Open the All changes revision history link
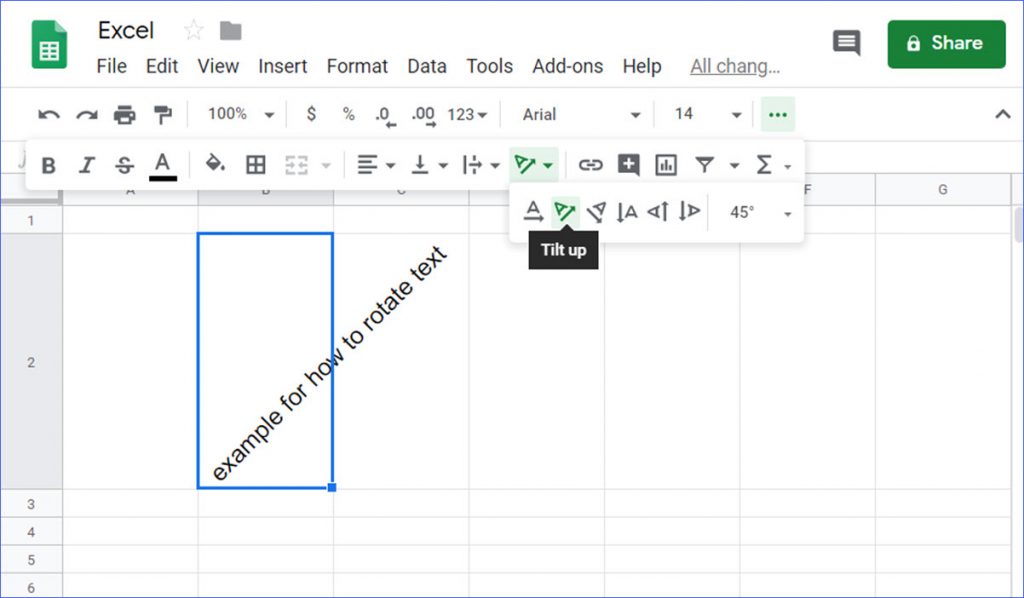 point(735,66)
